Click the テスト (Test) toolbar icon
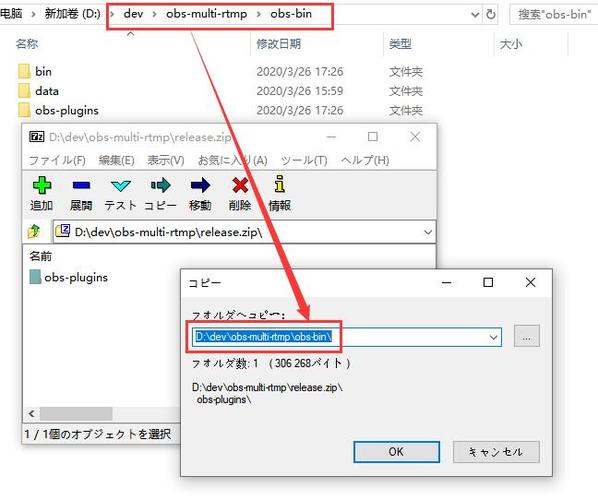 pos(121,186)
